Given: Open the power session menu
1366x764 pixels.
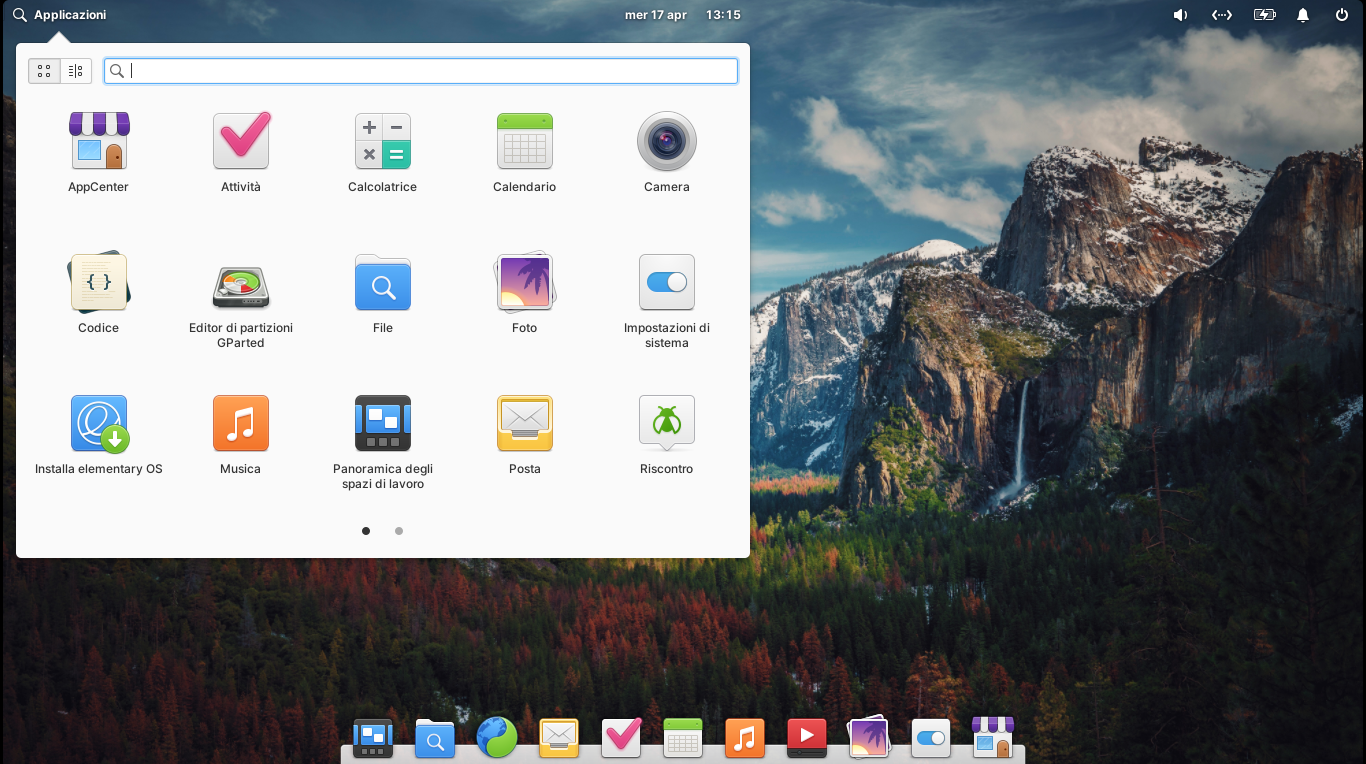Looking at the screenshot, I should click(1342, 15).
